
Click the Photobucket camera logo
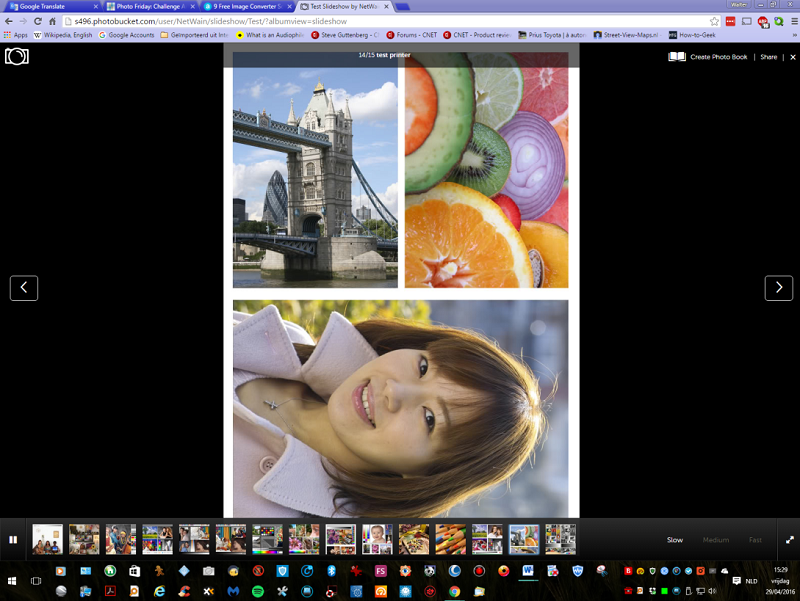(x=17, y=56)
